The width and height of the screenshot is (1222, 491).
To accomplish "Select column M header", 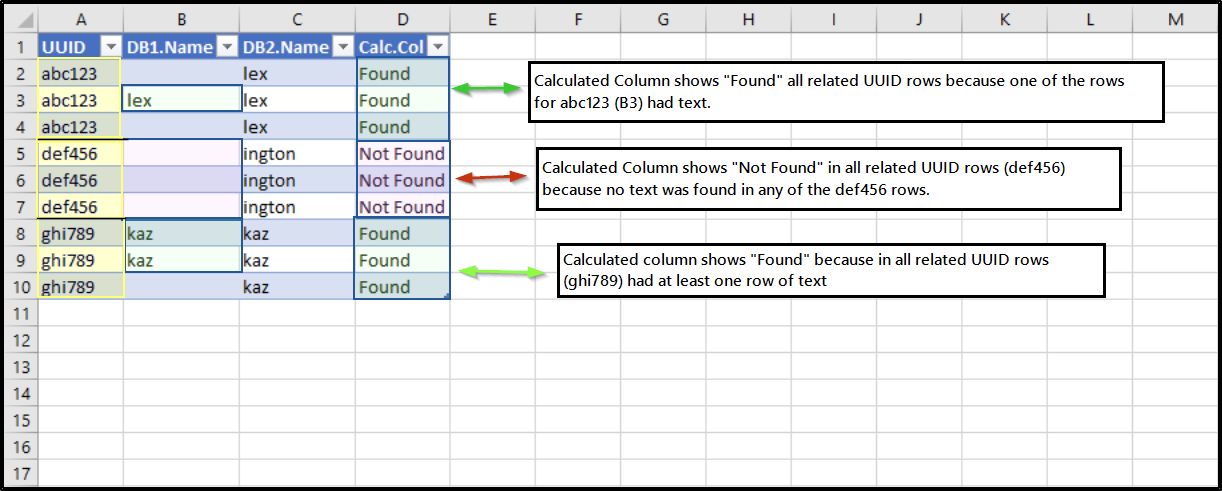I will click(1174, 20).
